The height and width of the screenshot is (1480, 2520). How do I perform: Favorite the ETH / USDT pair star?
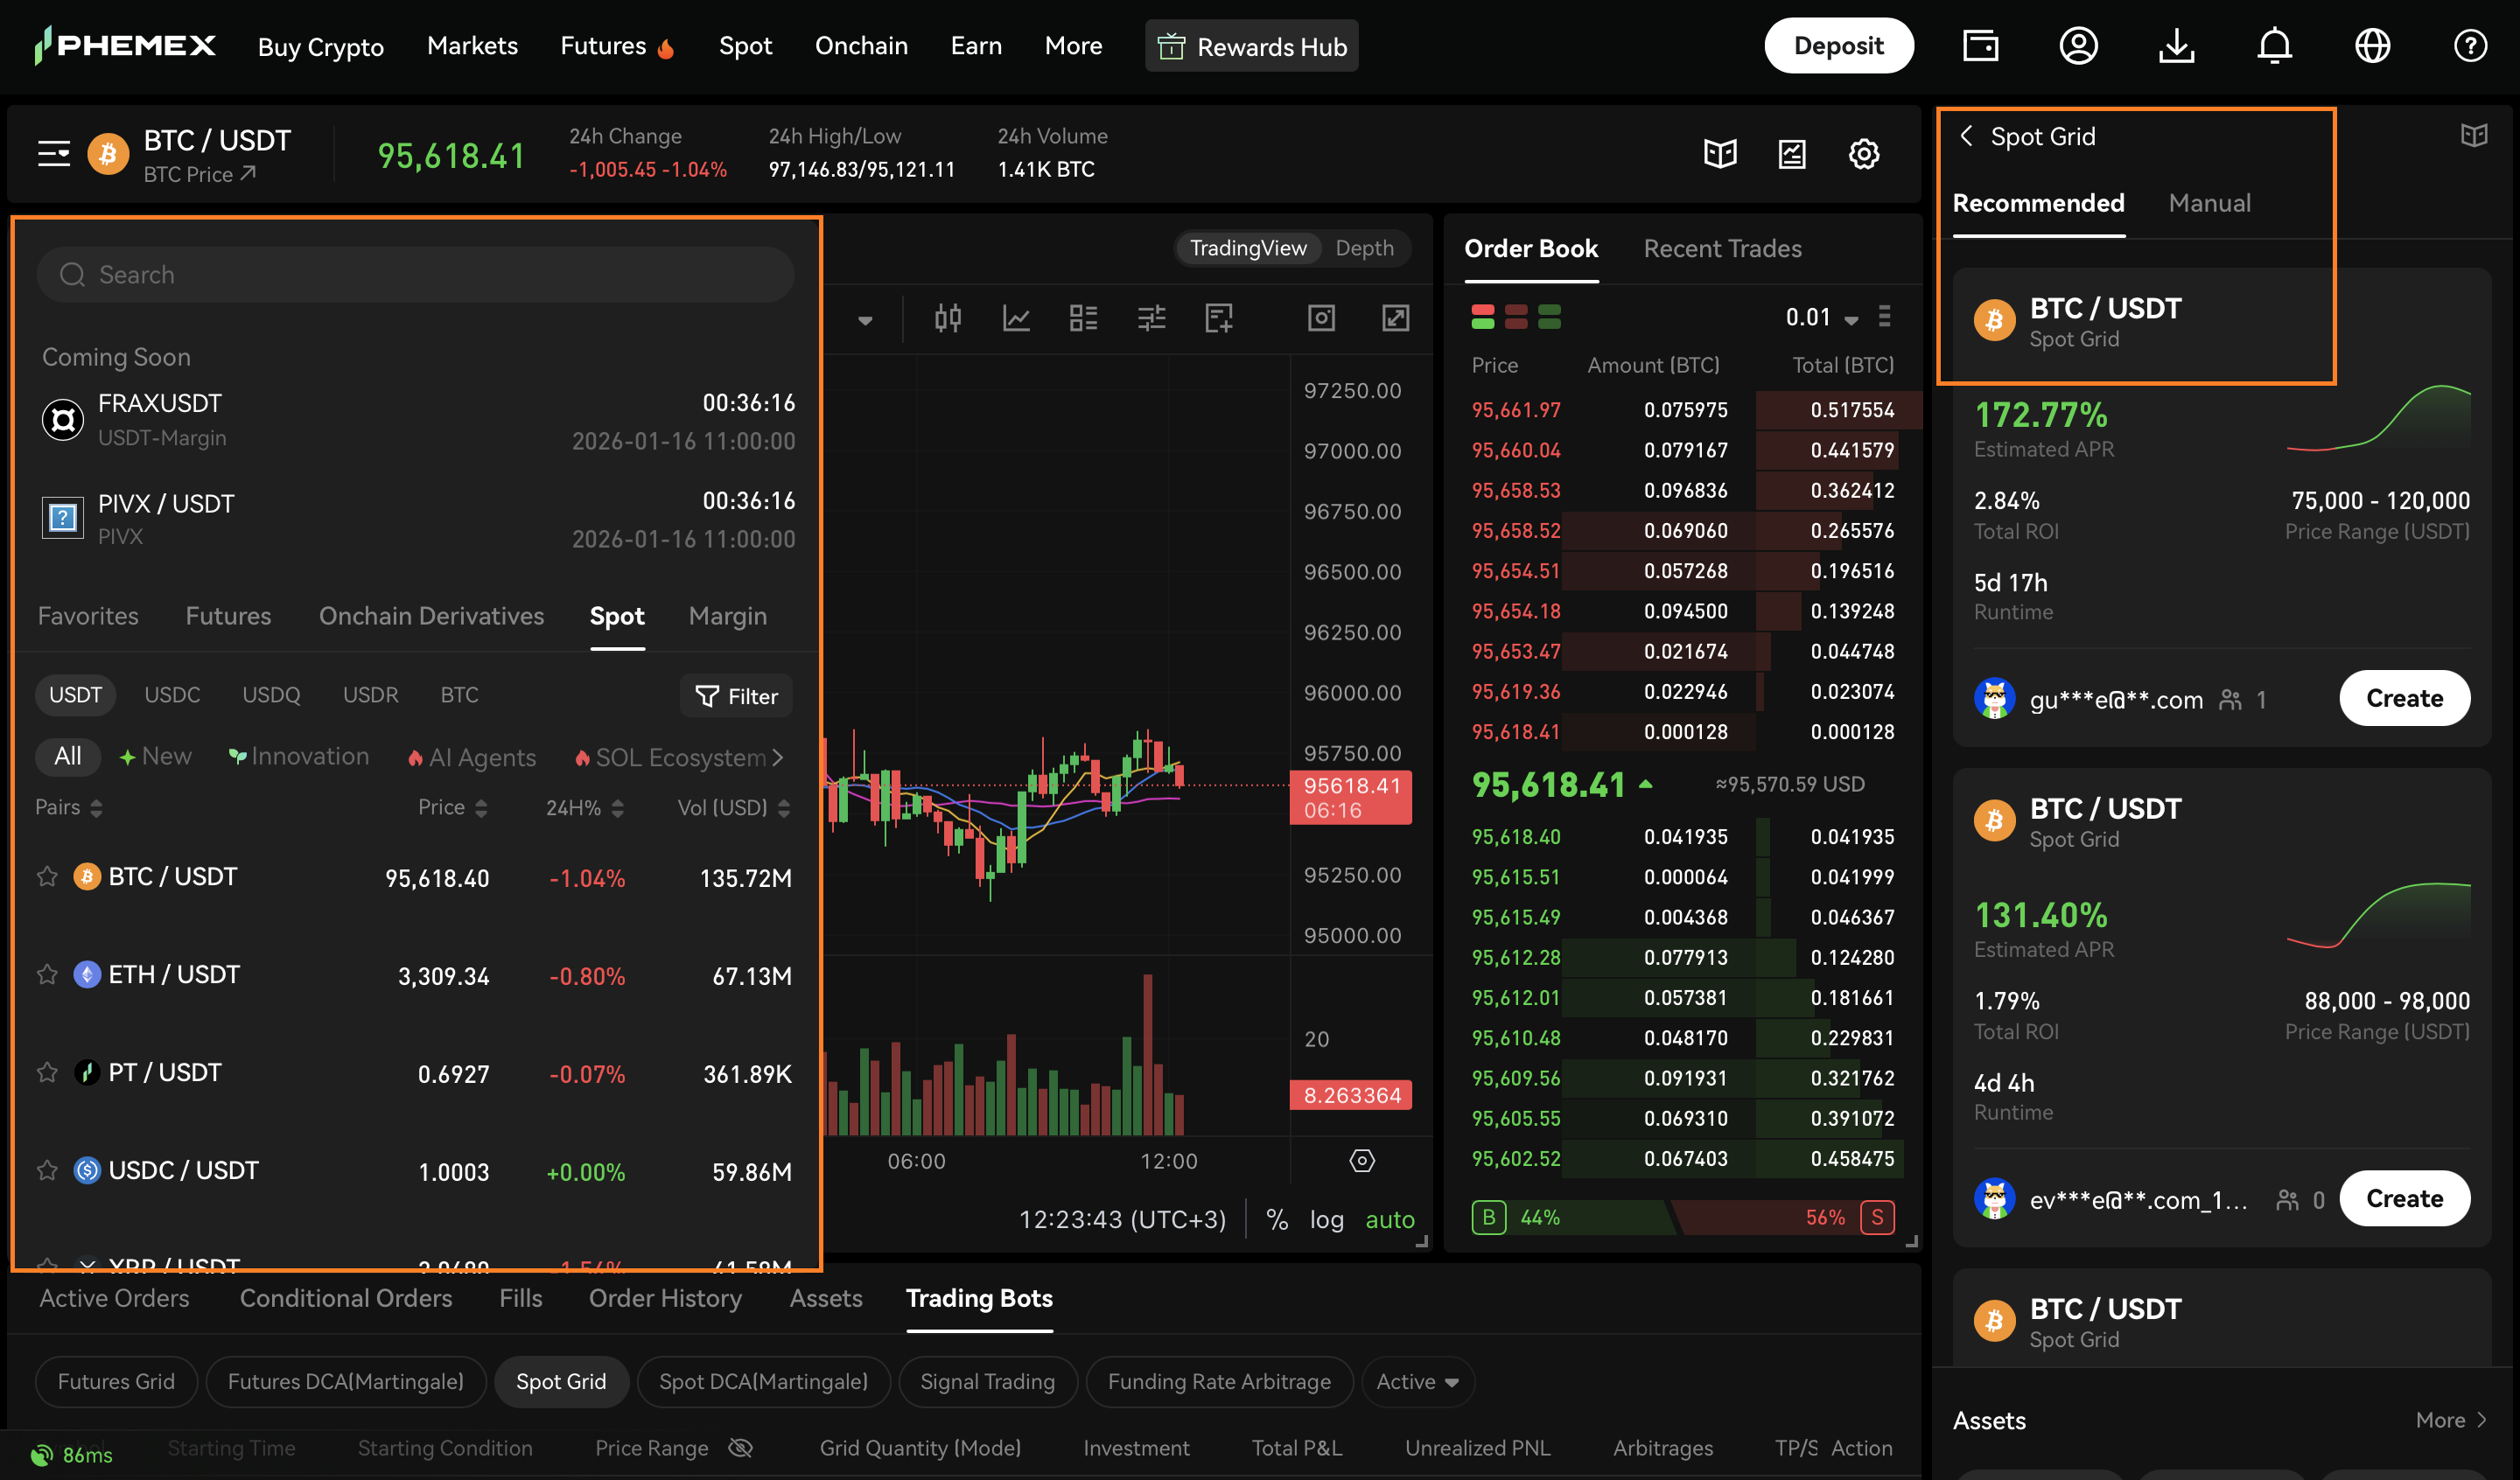[x=47, y=974]
